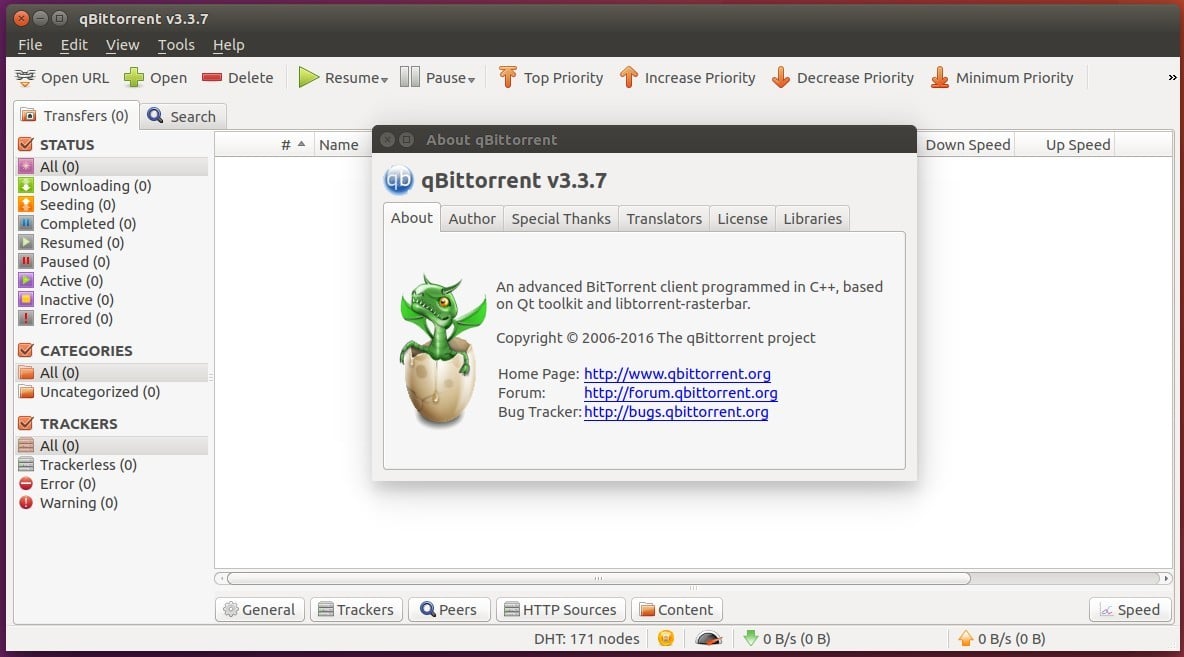The image size is (1184, 657).
Task: Switch to the Author tab
Action: click(472, 218)
